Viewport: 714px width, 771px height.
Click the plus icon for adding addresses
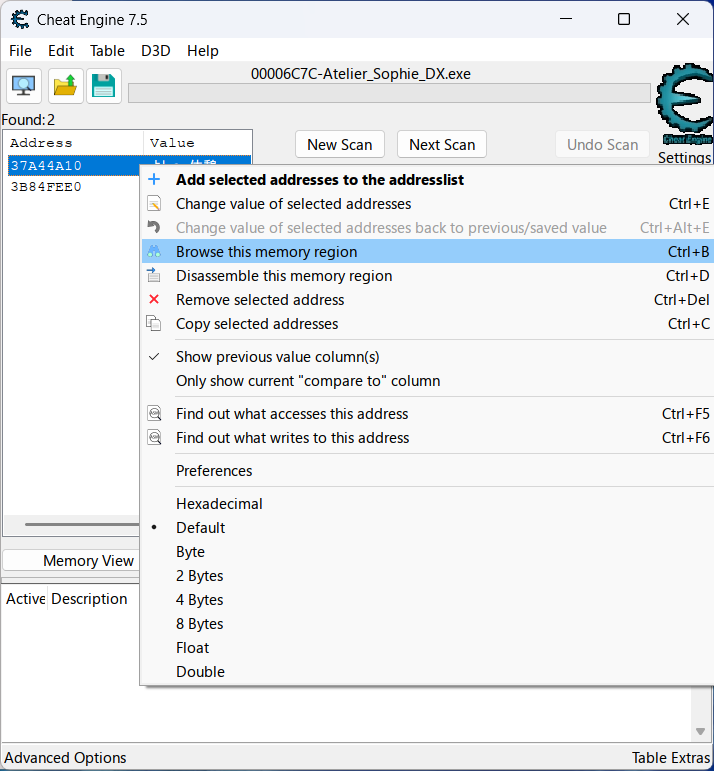coord(154,180)
